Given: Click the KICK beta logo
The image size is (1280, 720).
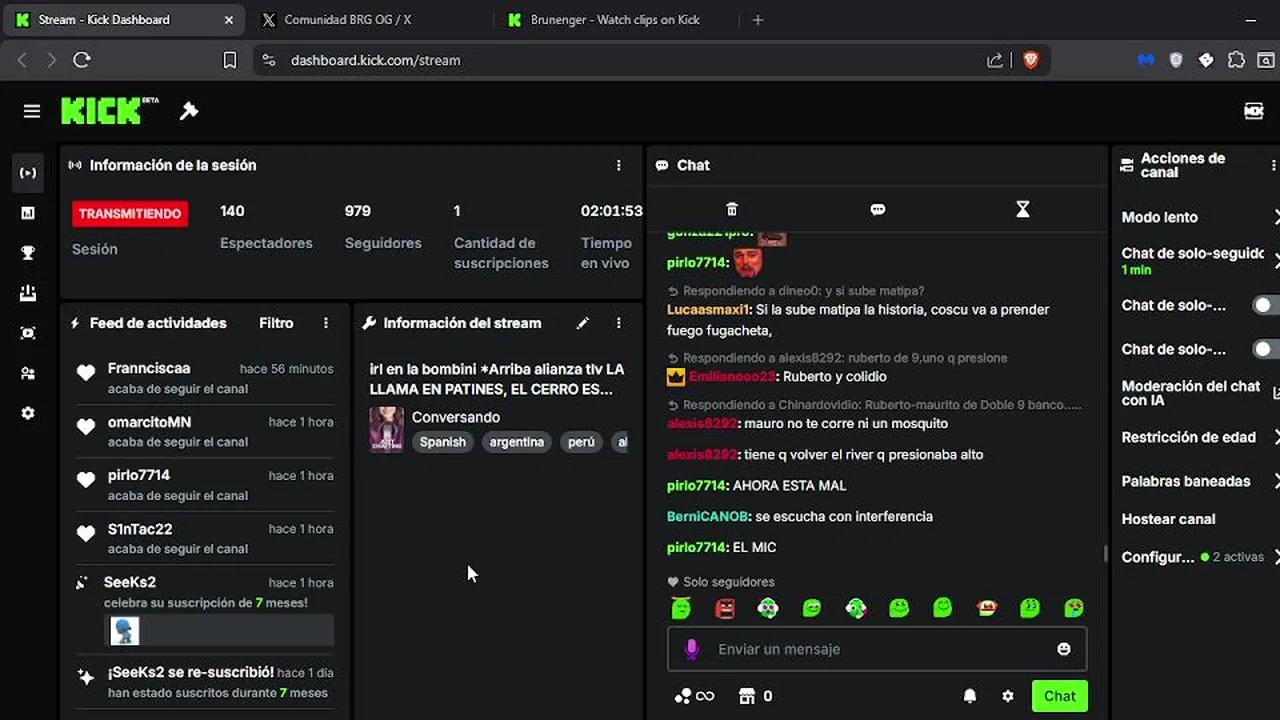Looking at the screenshot, I should coord(109,110).
